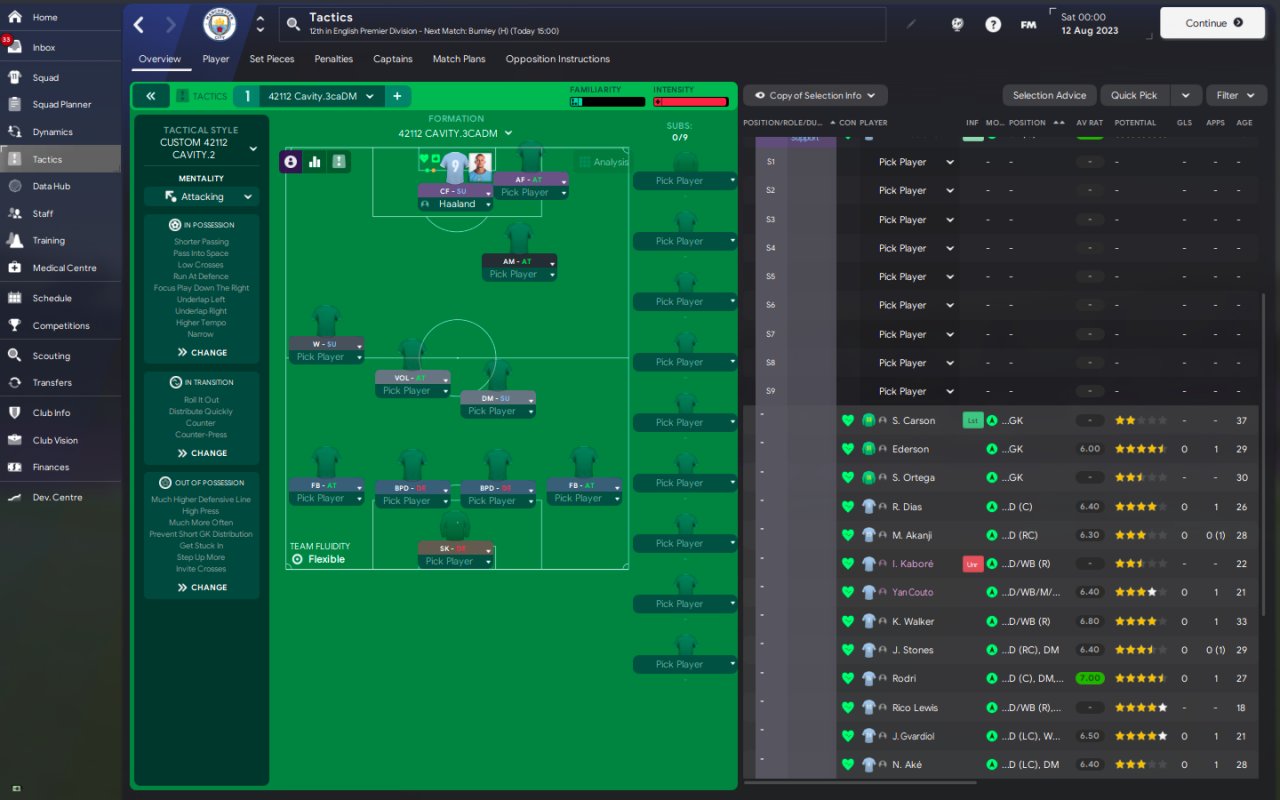Open the Club Info shield icon
The width and height of the screenshot is (1280, 800).
pos(15,412)
